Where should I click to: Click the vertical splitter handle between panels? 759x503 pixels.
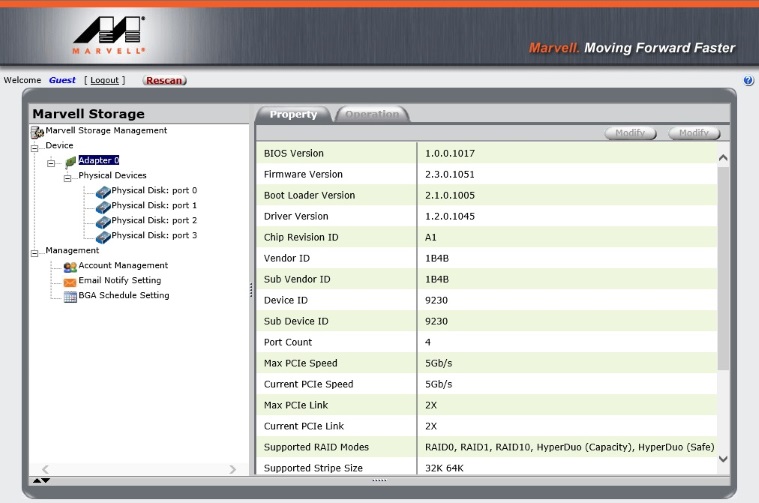pos(251,290)
